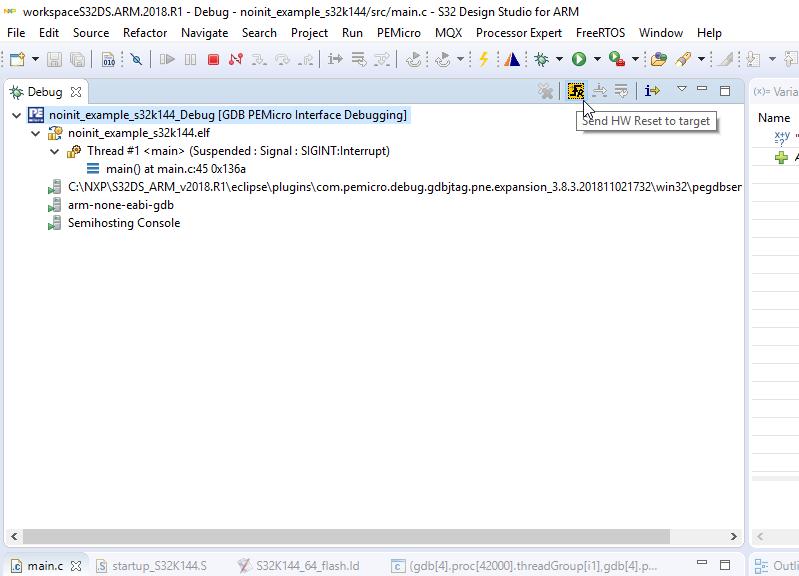Click the Remove All Terminated Launches icon
The width and height of the screenshot is (799, 576).
tap(545, 91)
